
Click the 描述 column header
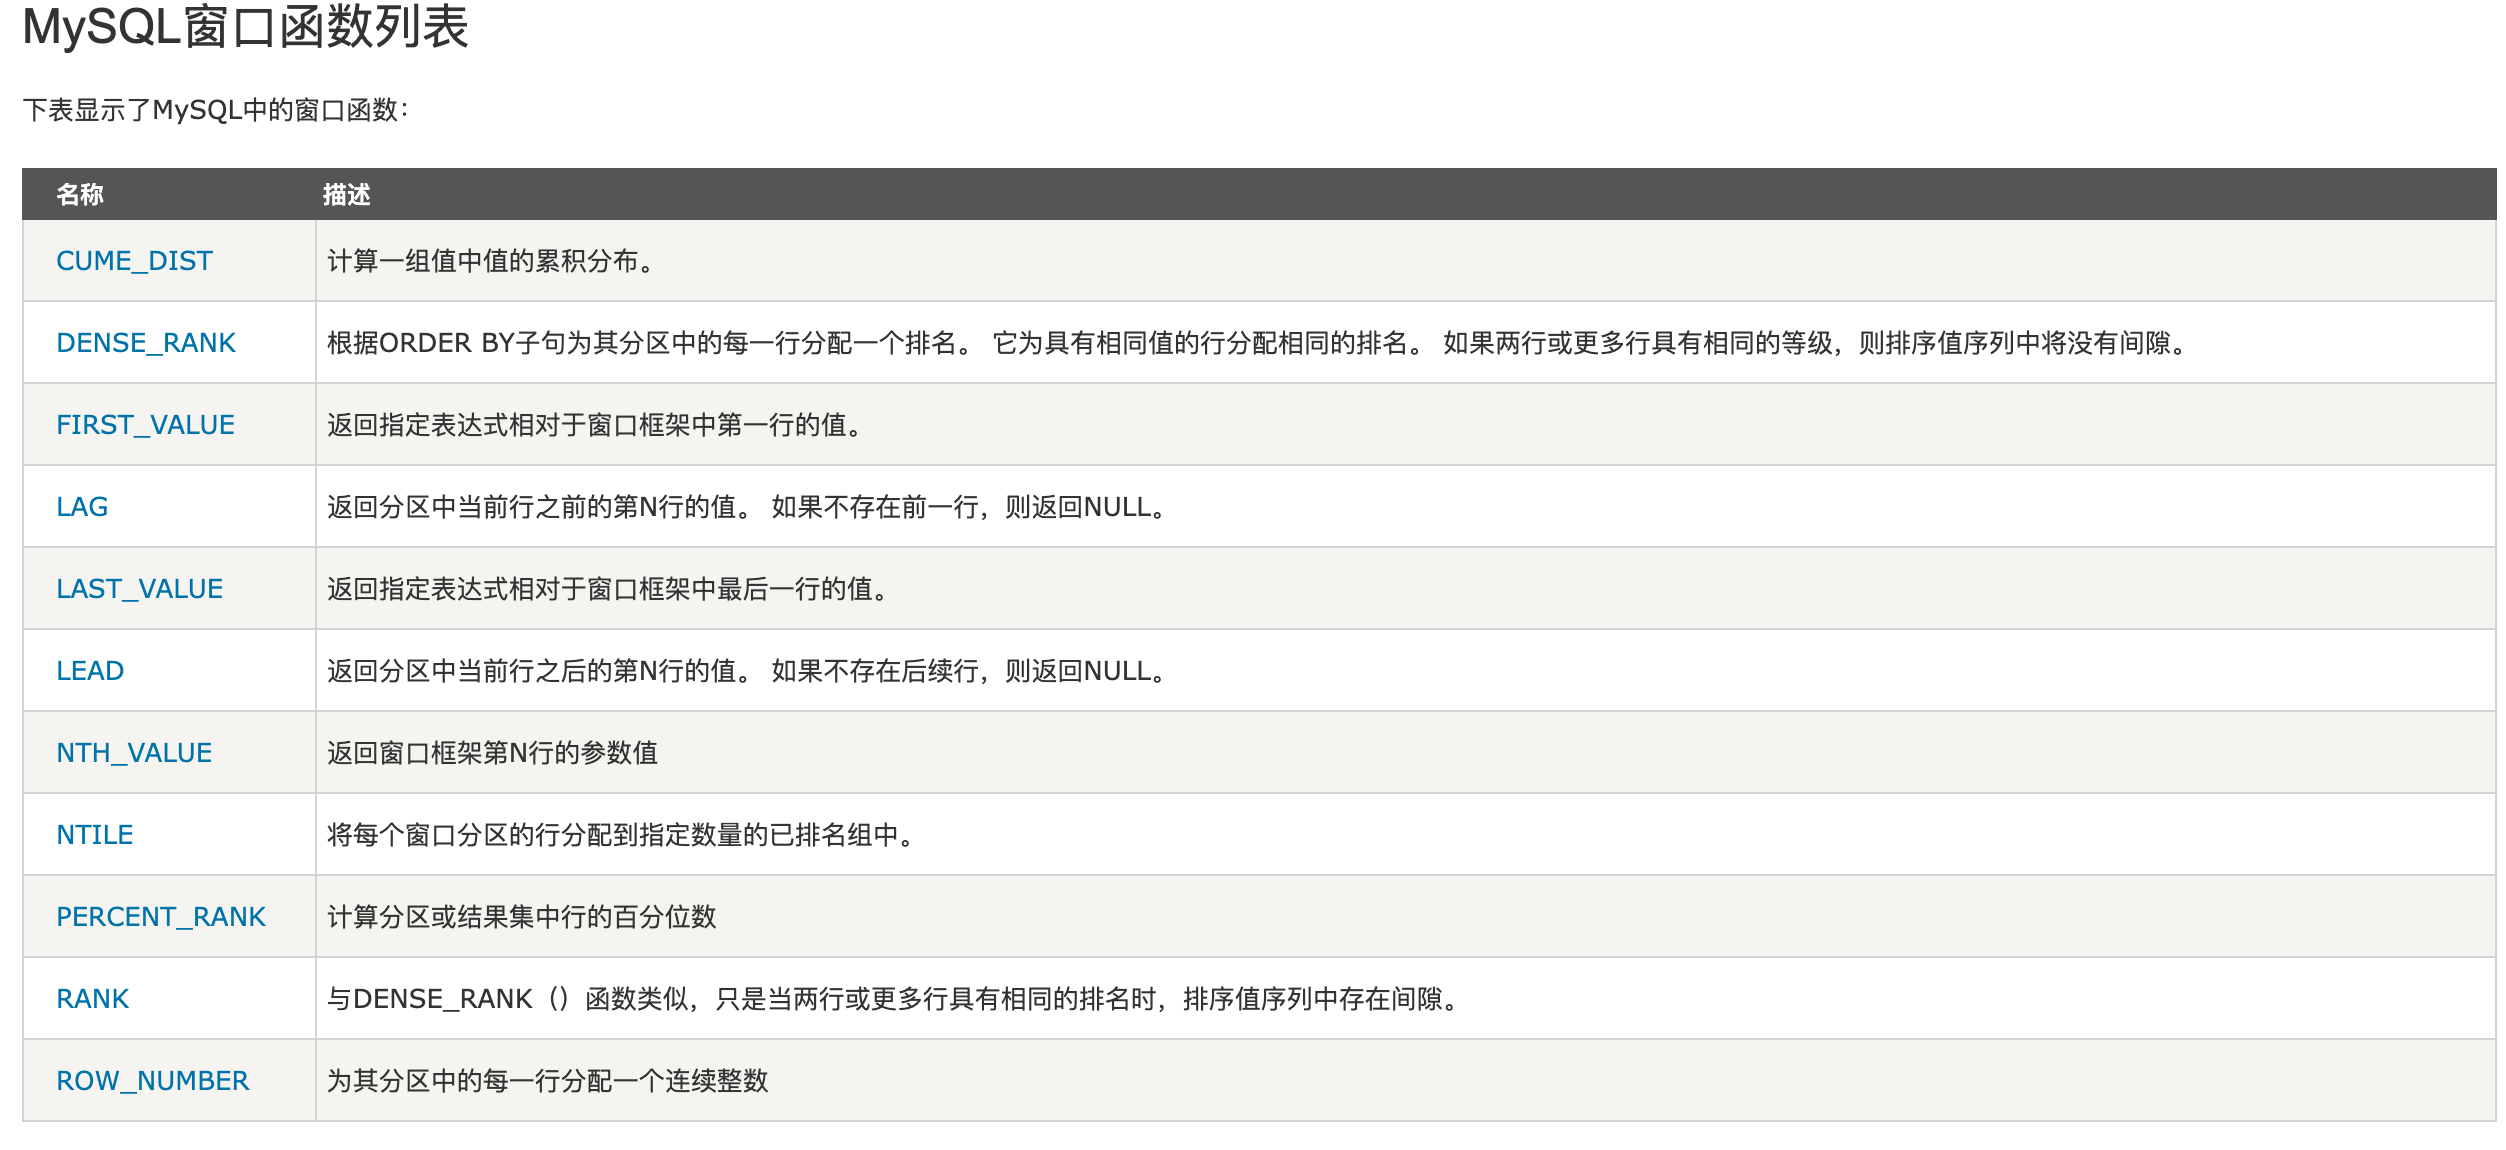click(x=346, y=195)
